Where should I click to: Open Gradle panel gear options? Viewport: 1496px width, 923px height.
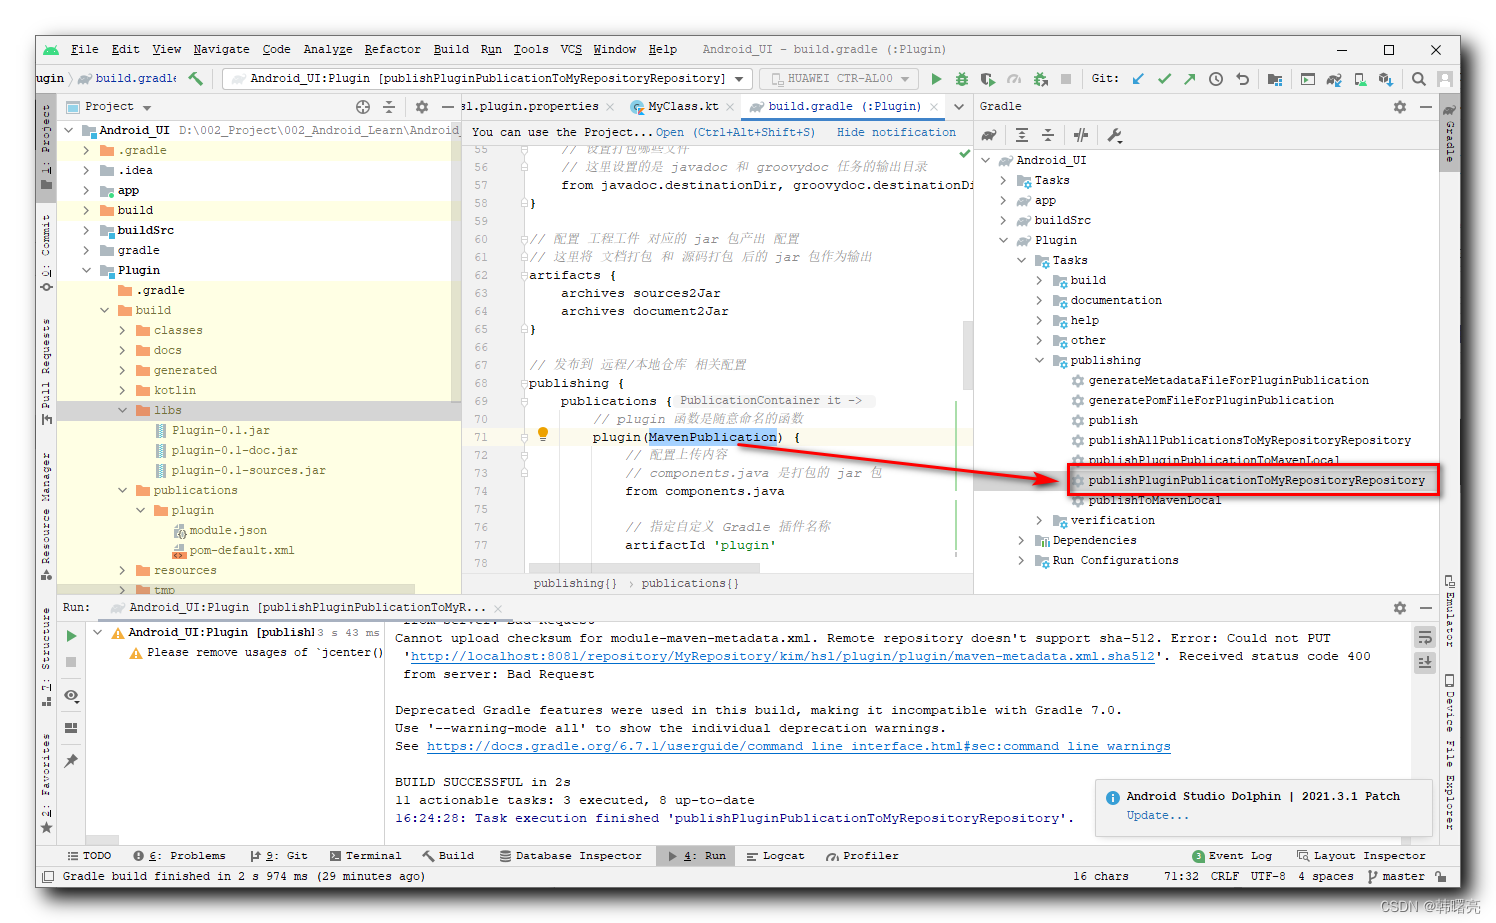tap(1400, 107)
